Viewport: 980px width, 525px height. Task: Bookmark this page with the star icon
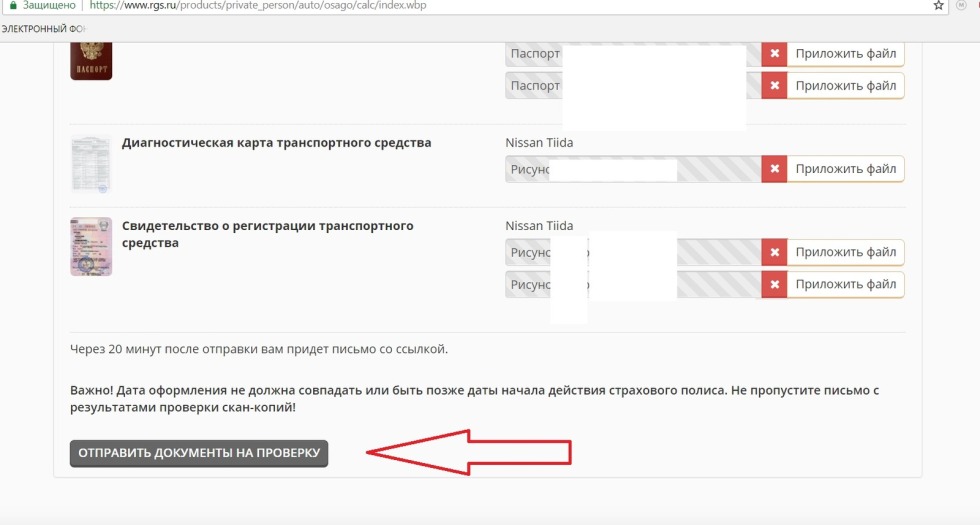(x=938, y=6)
